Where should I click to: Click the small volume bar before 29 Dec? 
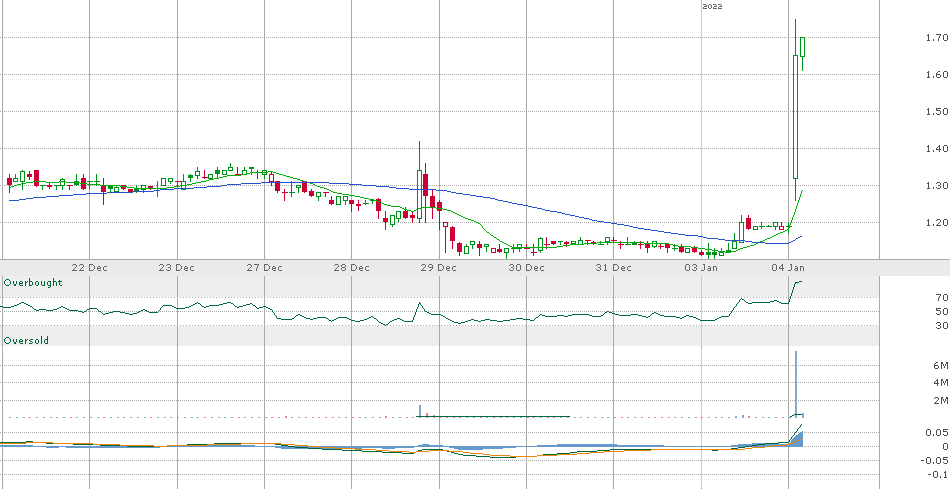[x=419, y=411]
